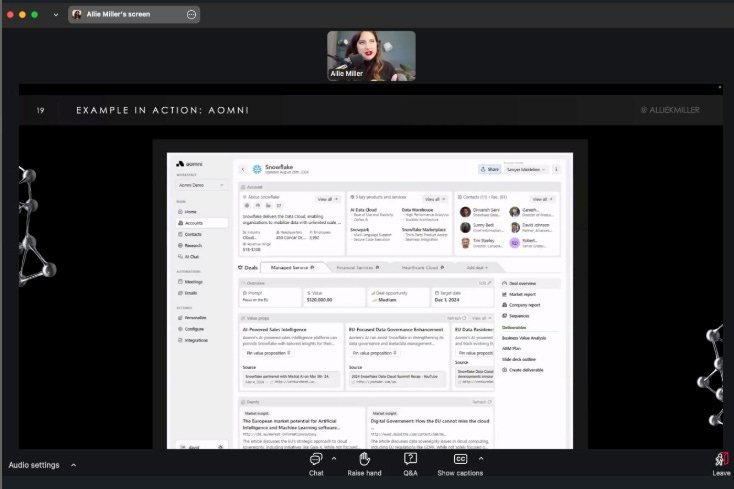
Task: Open the Digital Government EU cloud article
Action: (x=430, y=421)
